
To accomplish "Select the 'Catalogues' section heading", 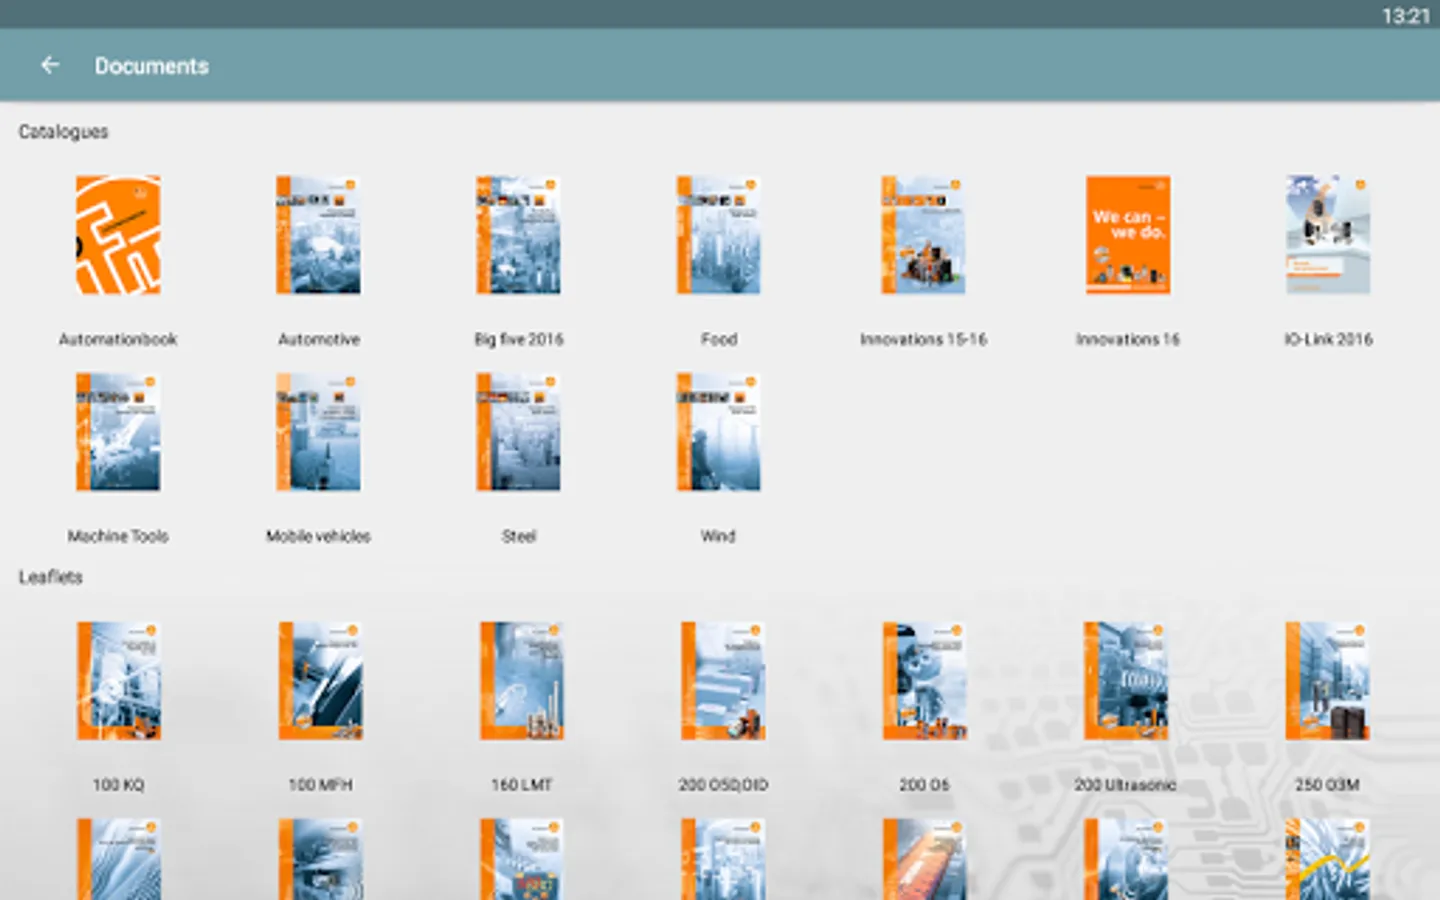I will pos(63,132).
